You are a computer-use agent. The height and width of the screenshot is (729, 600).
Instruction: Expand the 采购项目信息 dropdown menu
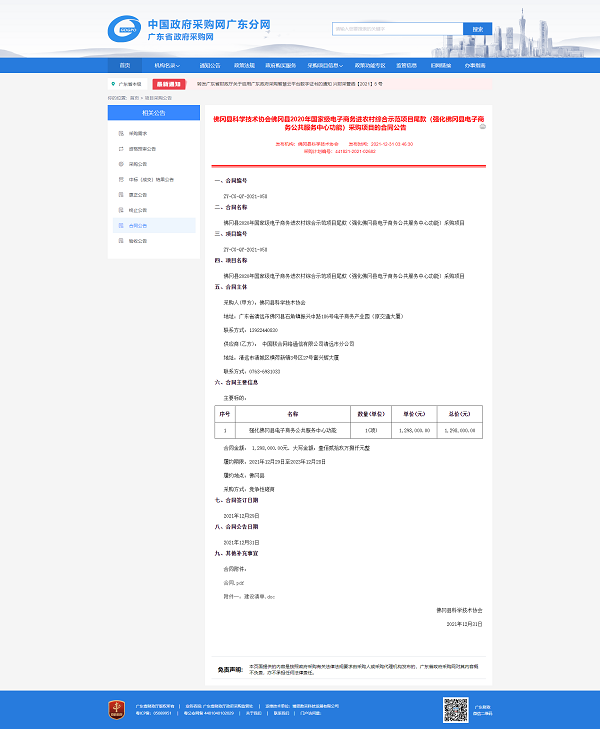325,66
